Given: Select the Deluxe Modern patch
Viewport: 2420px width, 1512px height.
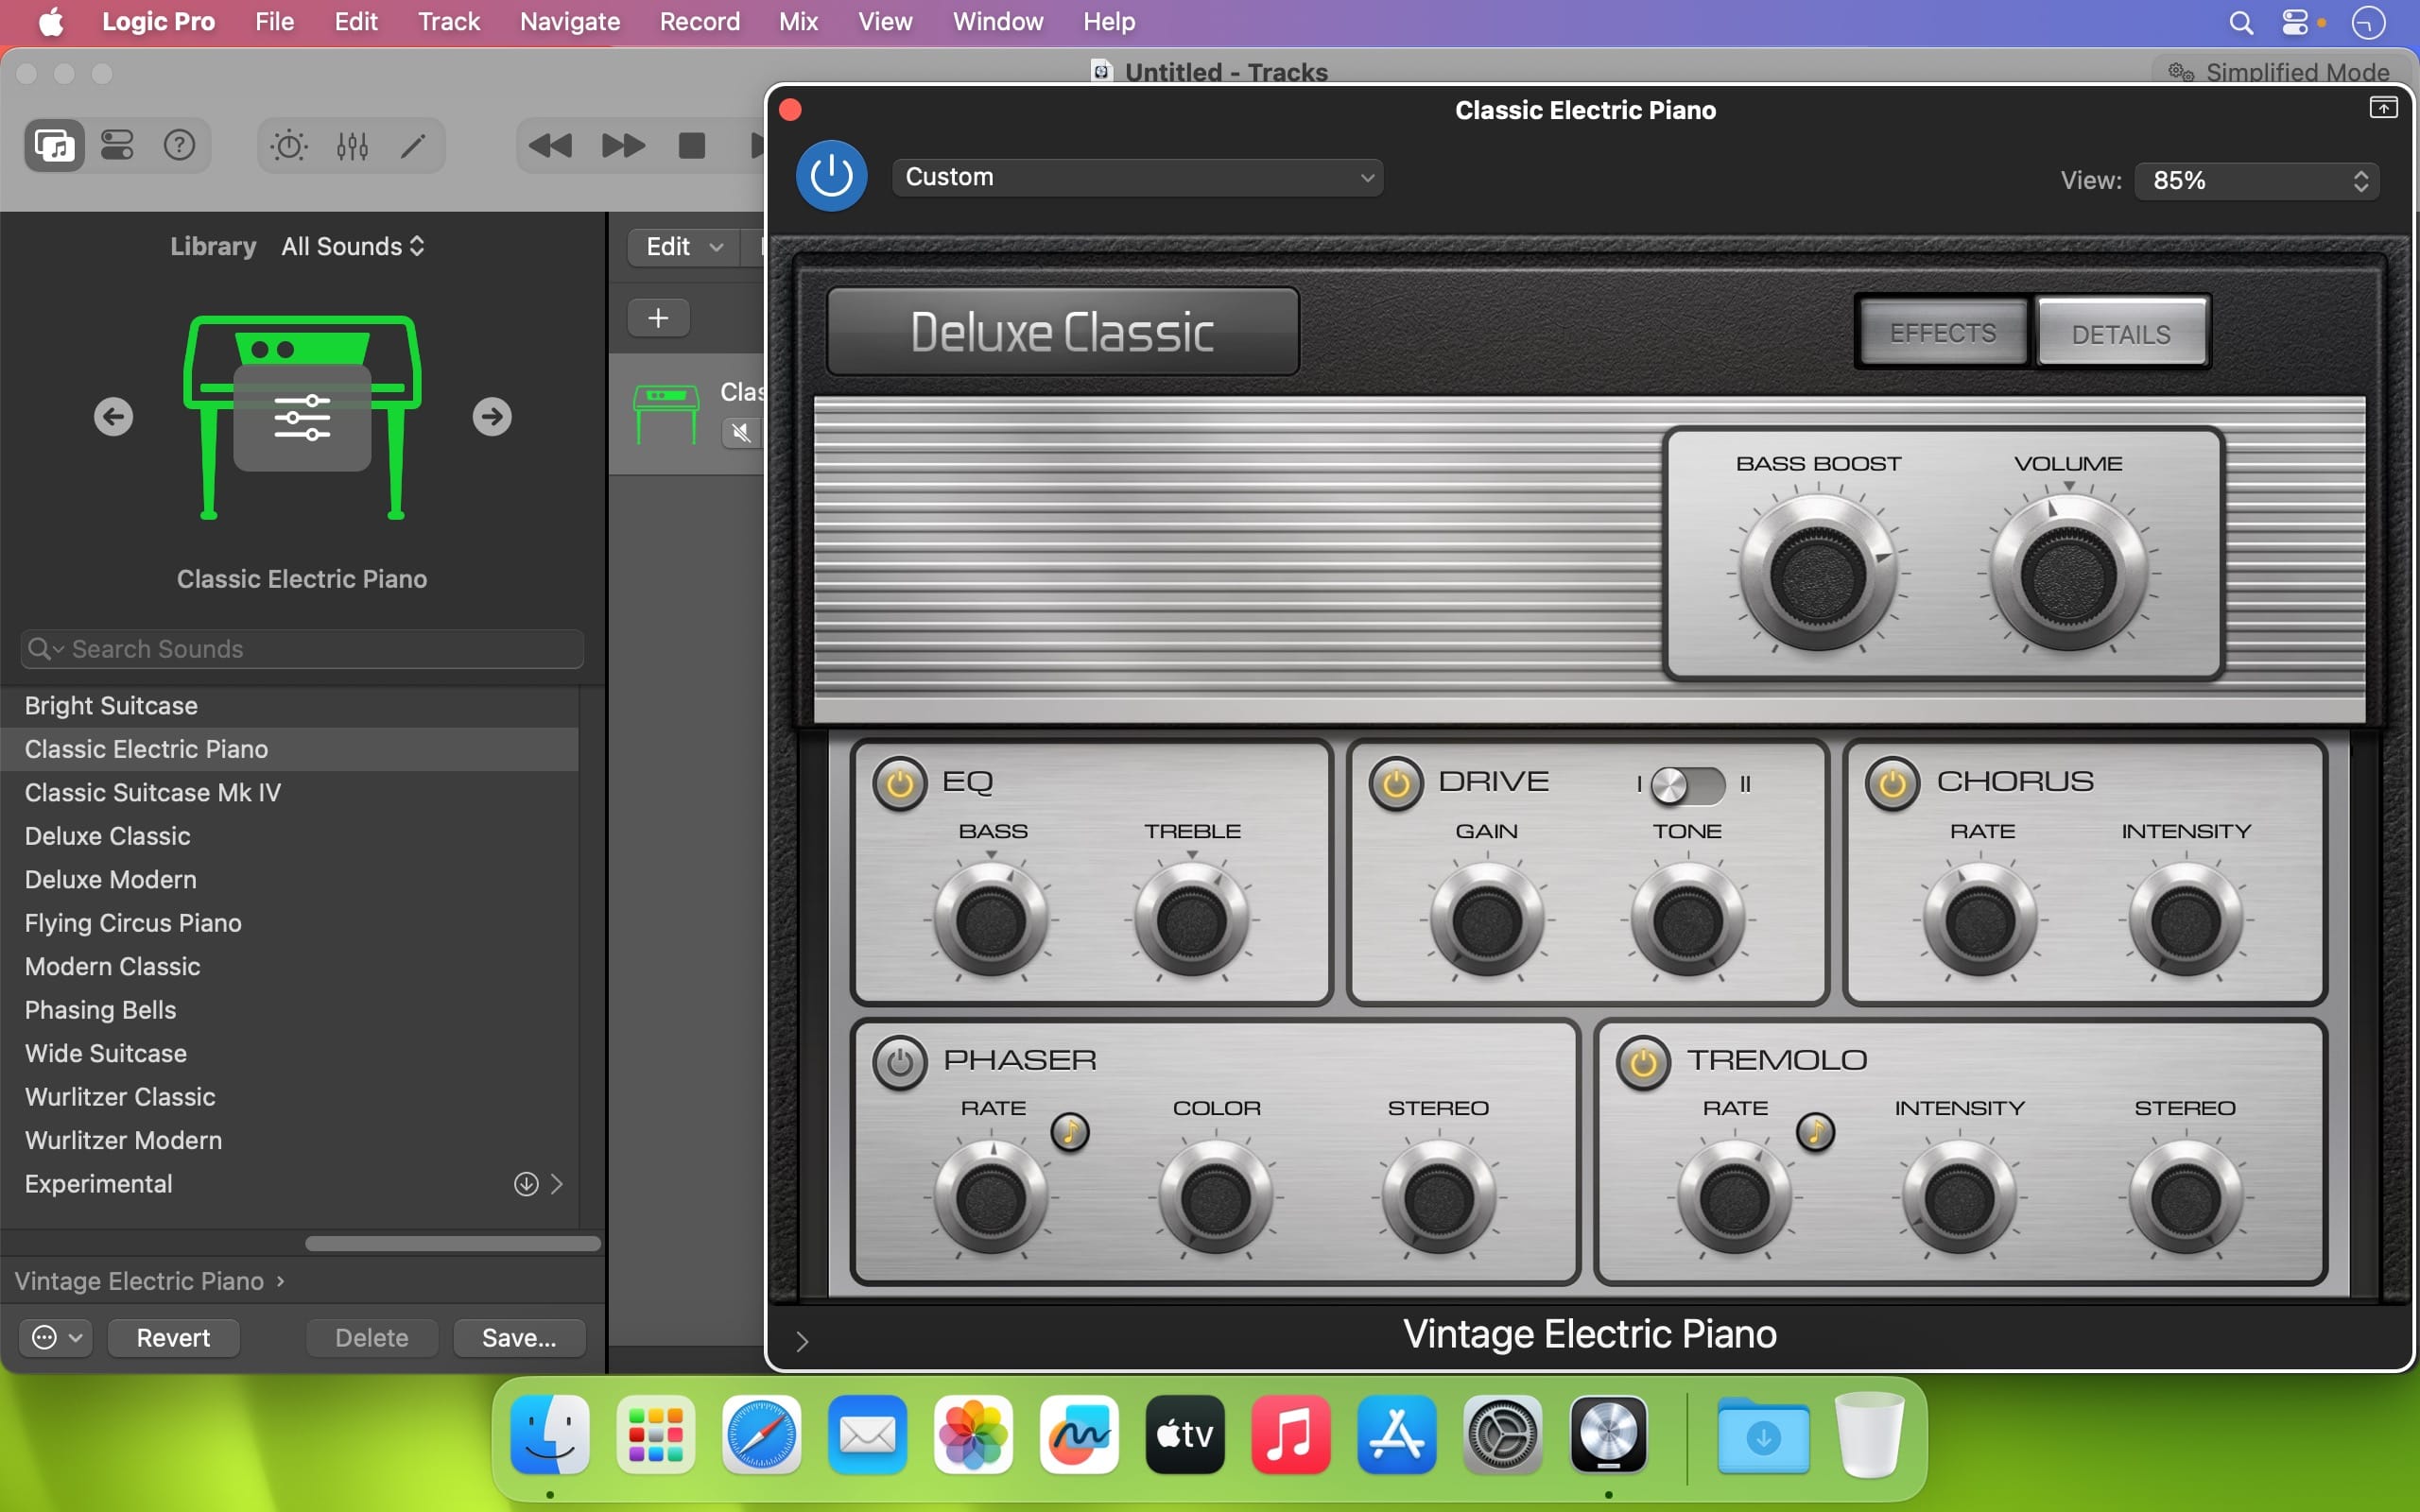Looking at the screenshot, I should [290, 880].
